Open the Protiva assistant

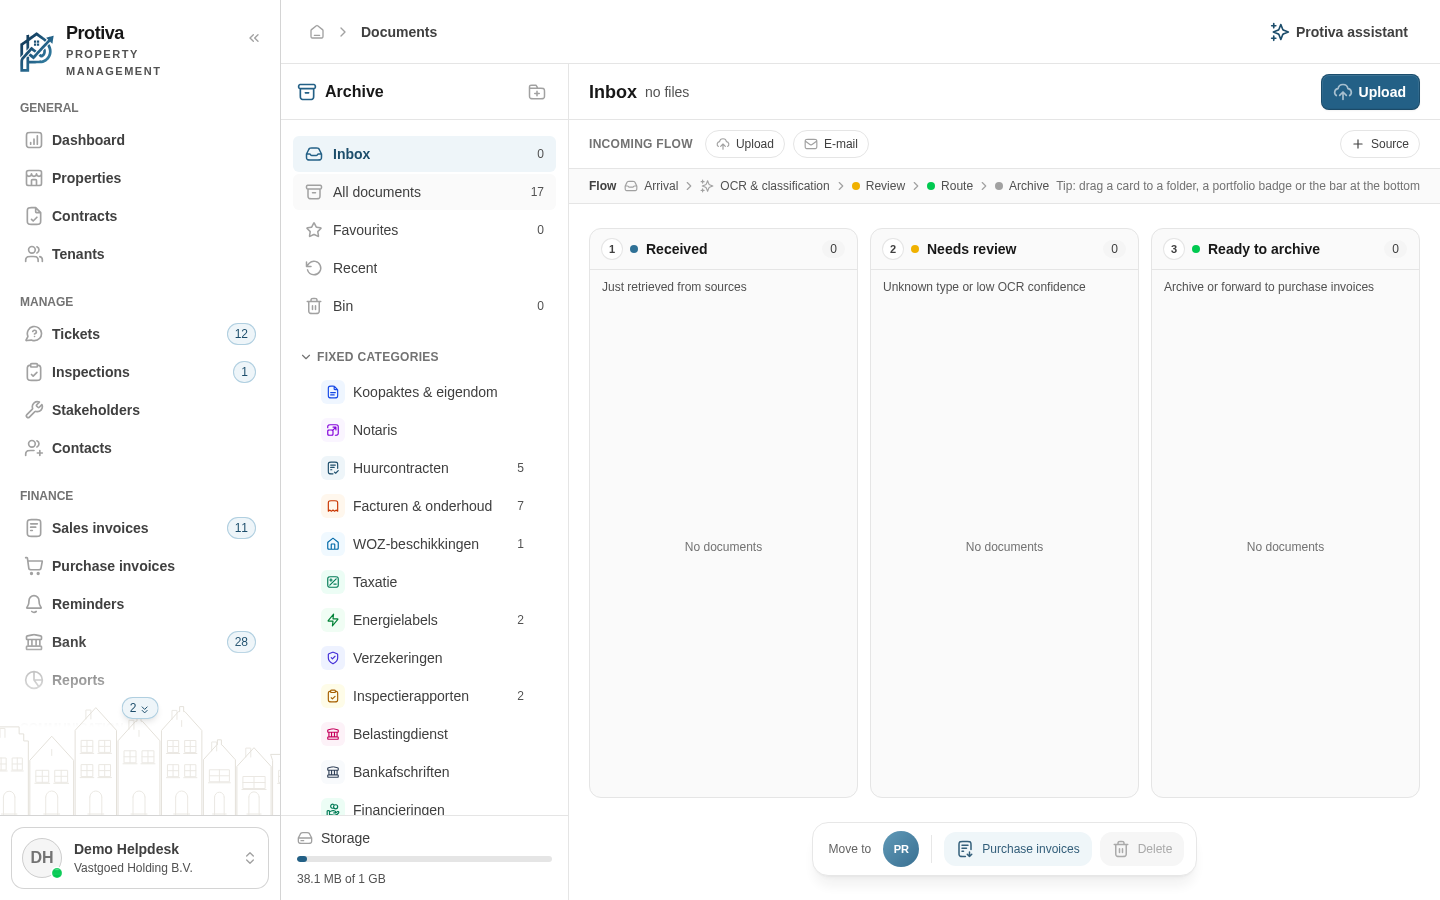coord(1339,32)
